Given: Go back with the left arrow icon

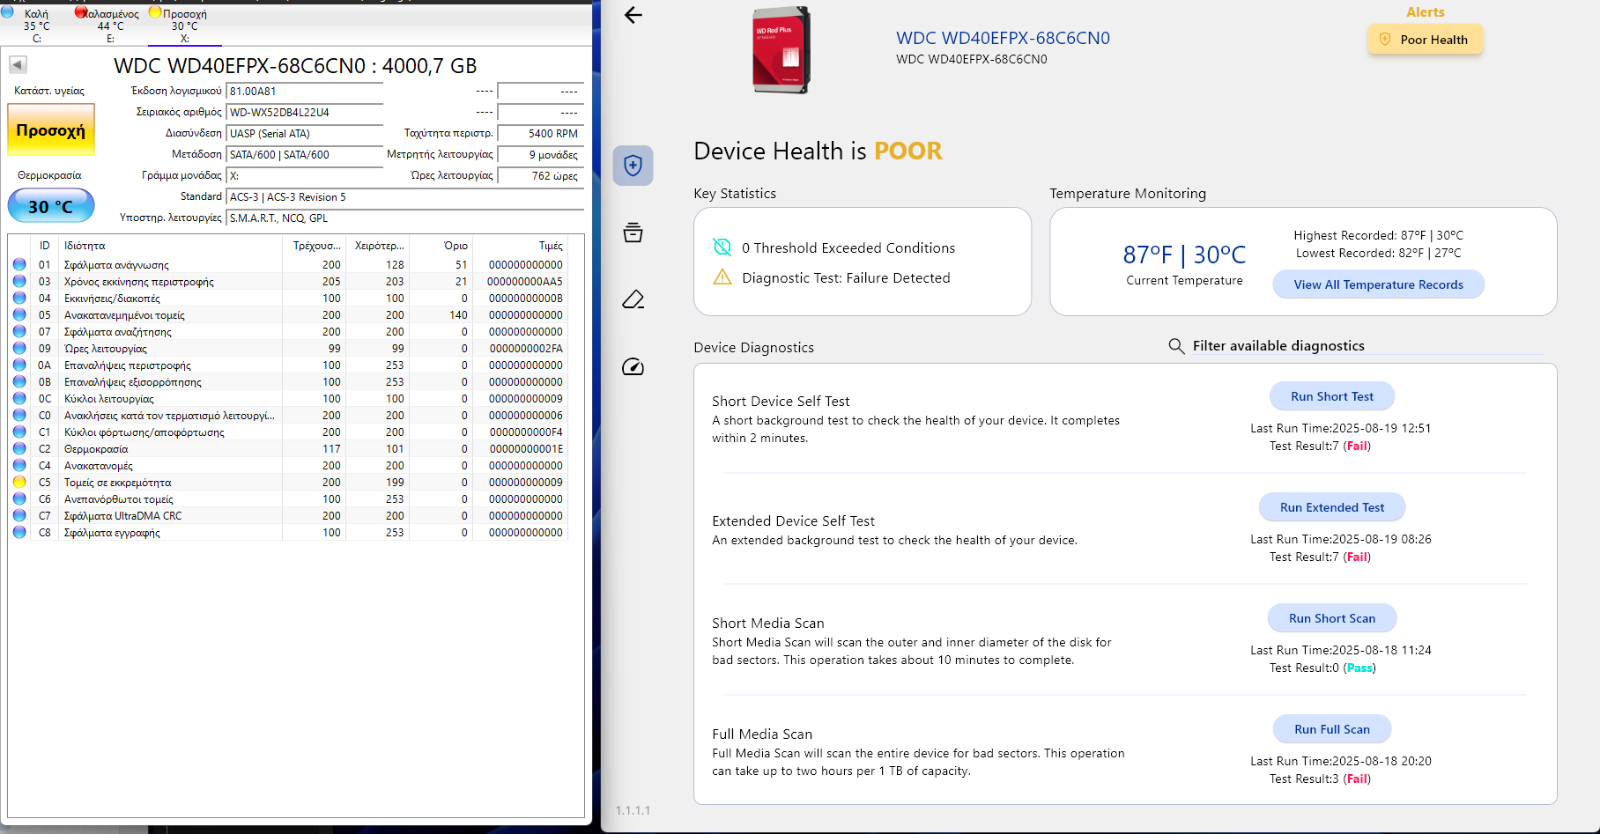Looking at the screenshot, I should coord(633,15).
